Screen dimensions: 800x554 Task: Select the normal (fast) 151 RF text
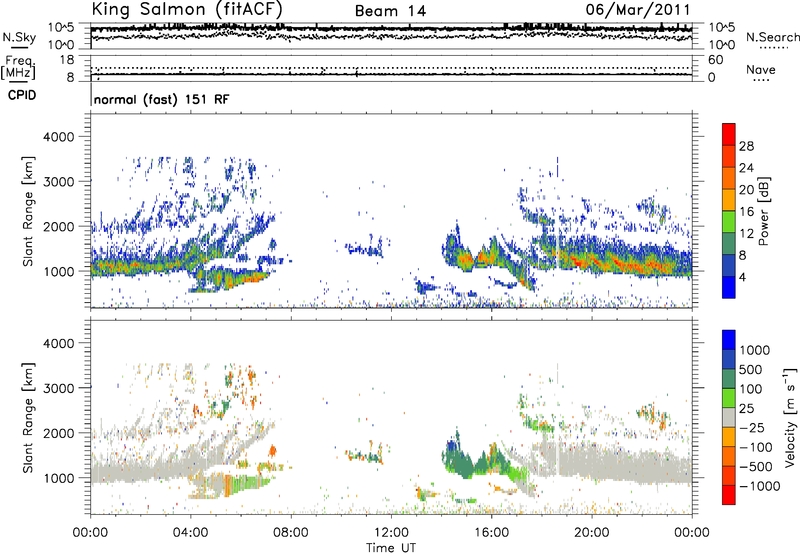click(162, 99)
